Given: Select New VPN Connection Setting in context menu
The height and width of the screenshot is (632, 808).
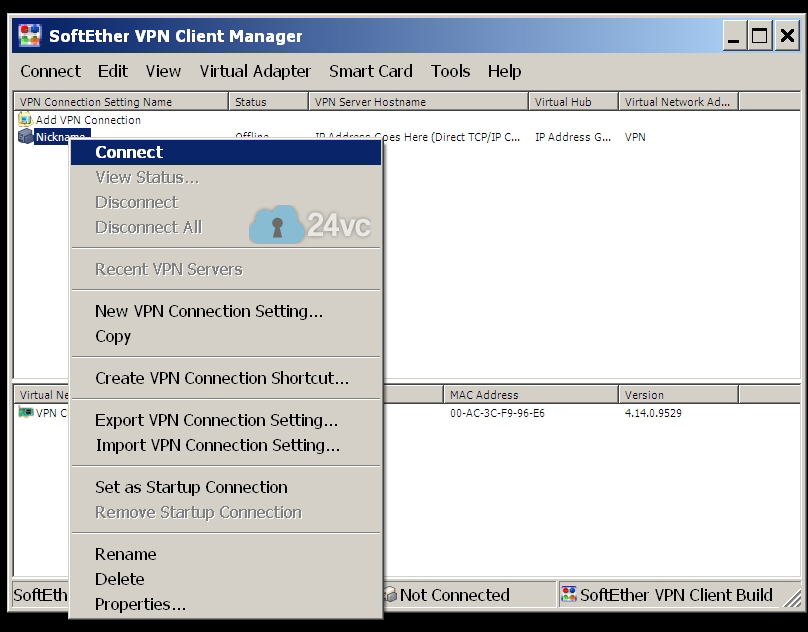Looking at the screenshot, I should tap(226, 311).
